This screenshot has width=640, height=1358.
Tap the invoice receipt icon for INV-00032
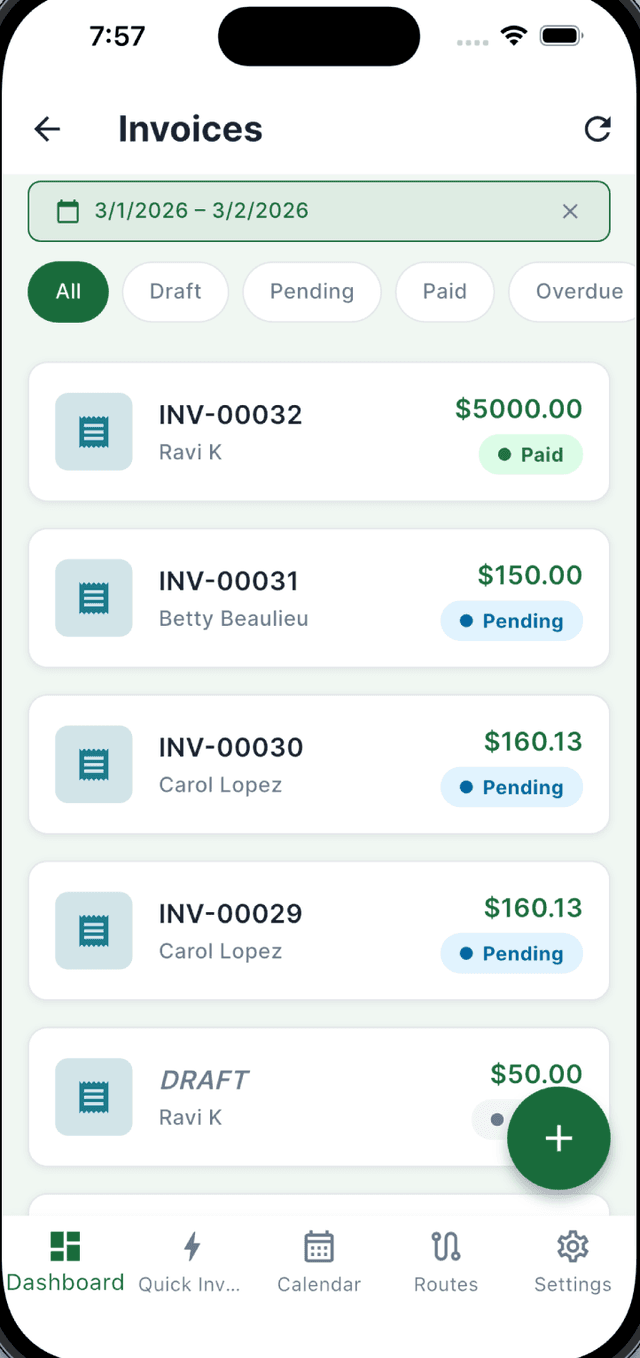[x=93, y=432]
